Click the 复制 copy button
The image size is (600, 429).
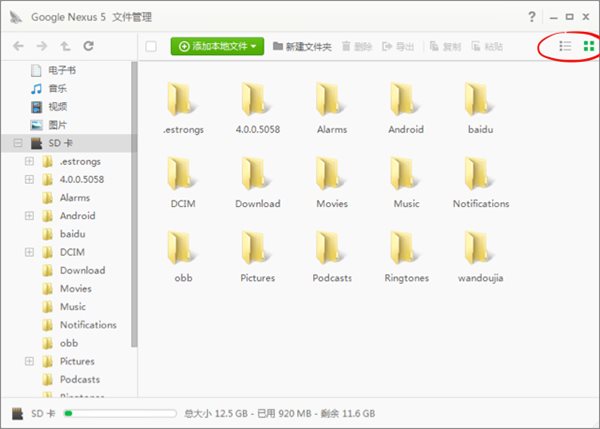pos(445,46)
